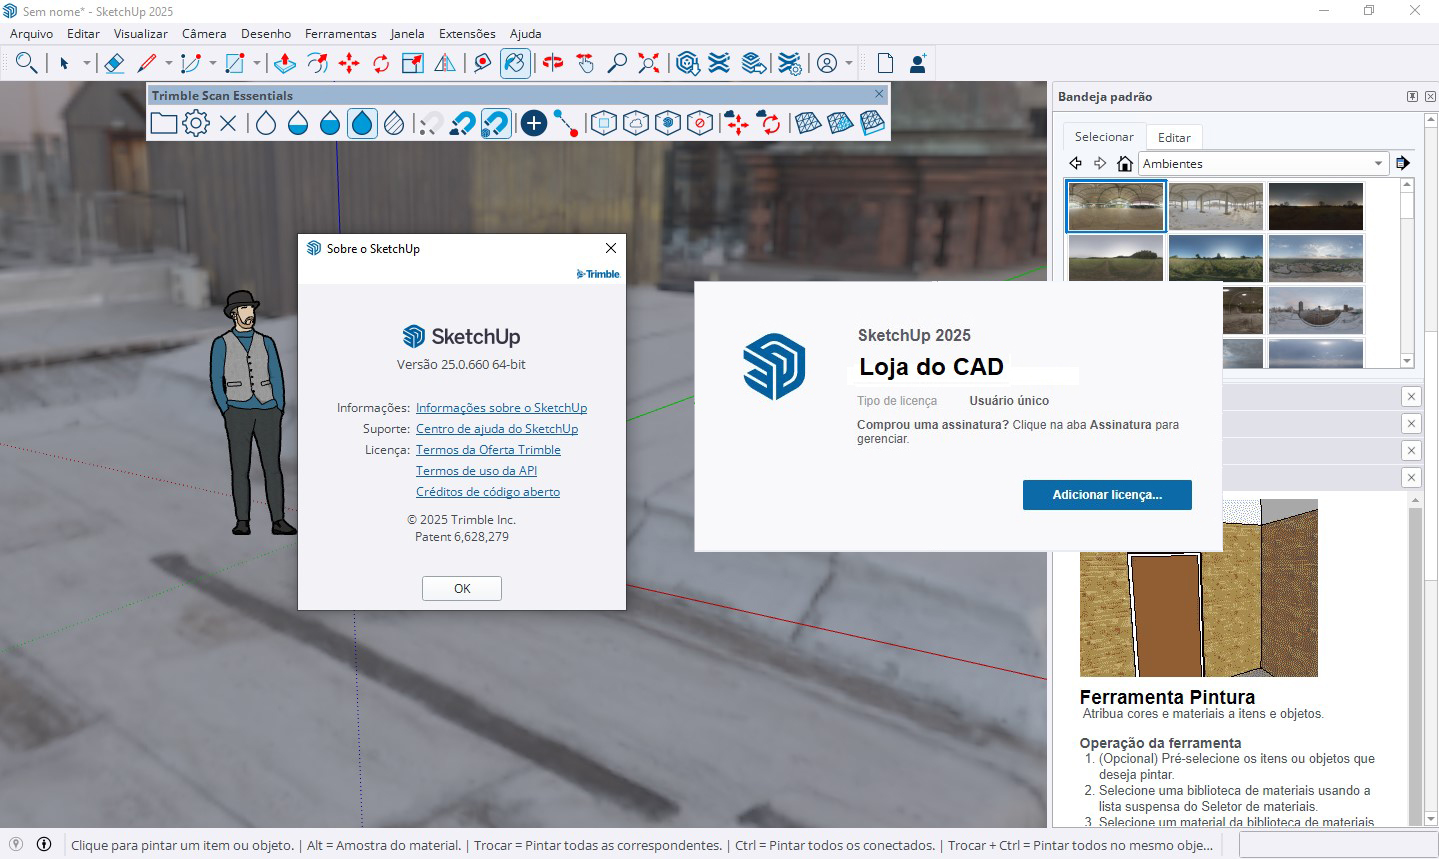
Task: Expand the Arc tool dropdown arrow
Action: pyautogui.click(x=213, y=63)
